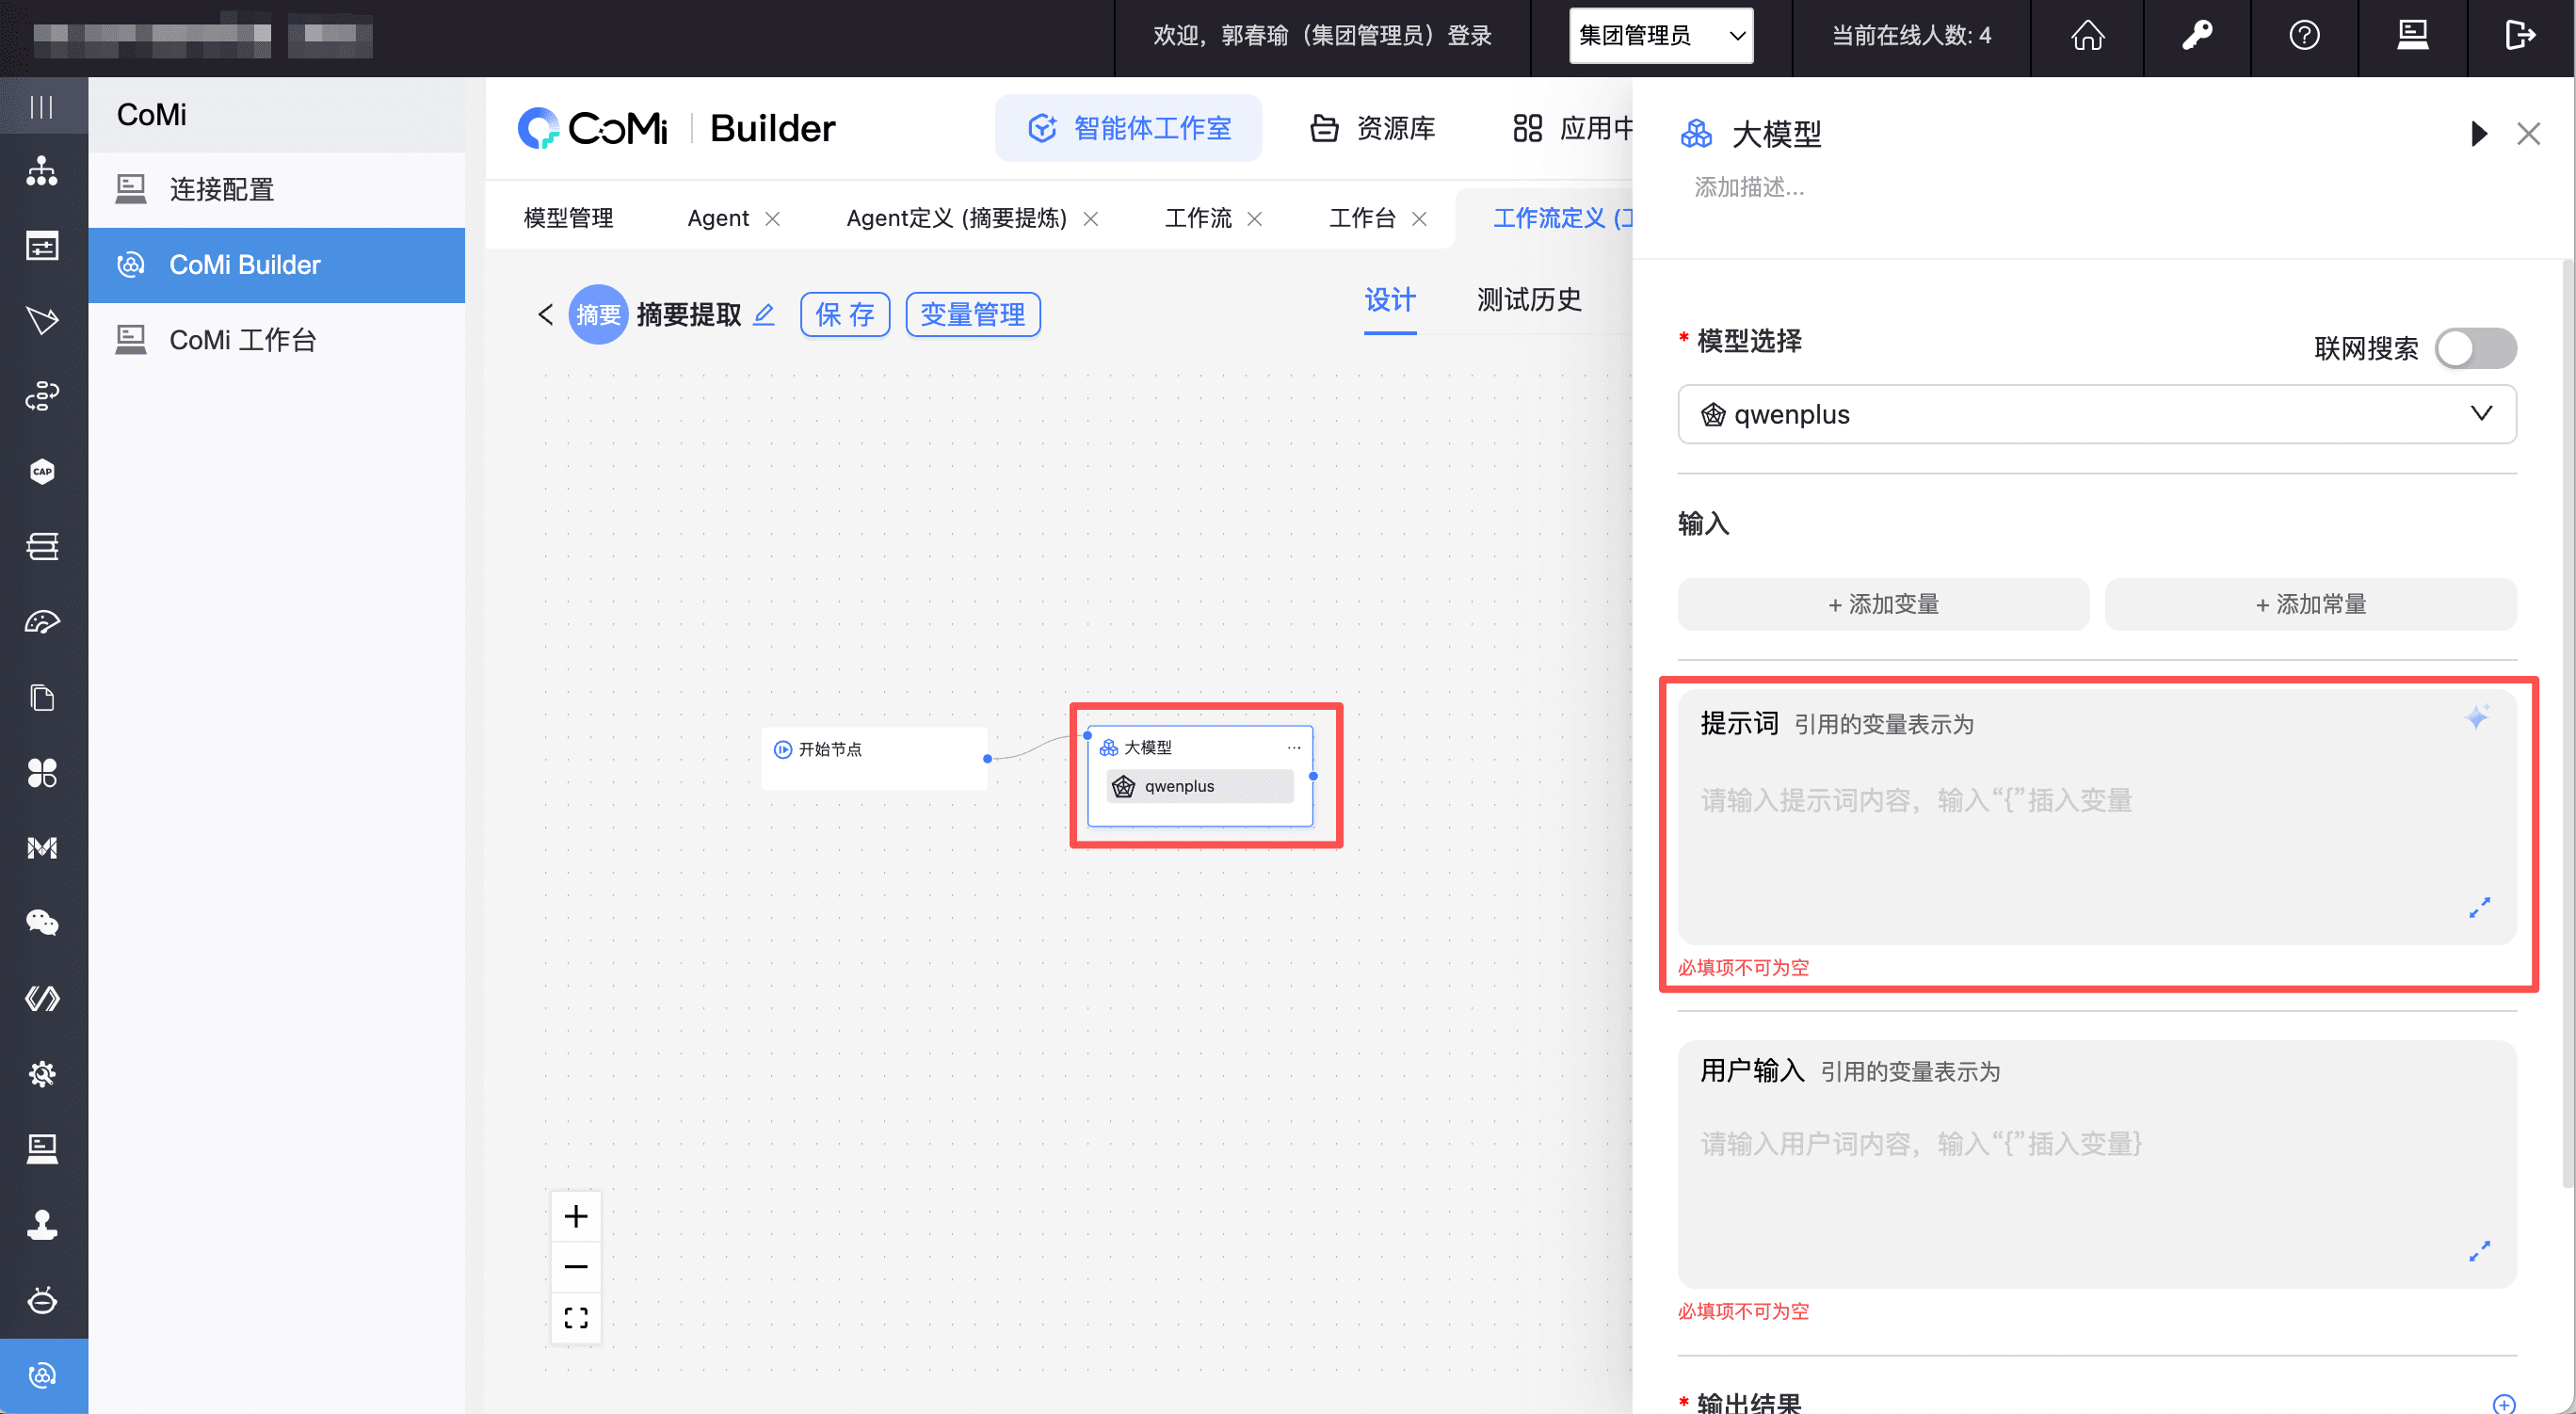The height and width of the screenshot is (1414, 2576).
Task: Click the dashboard gauge sidebar icon
Action: click(42, 622)
